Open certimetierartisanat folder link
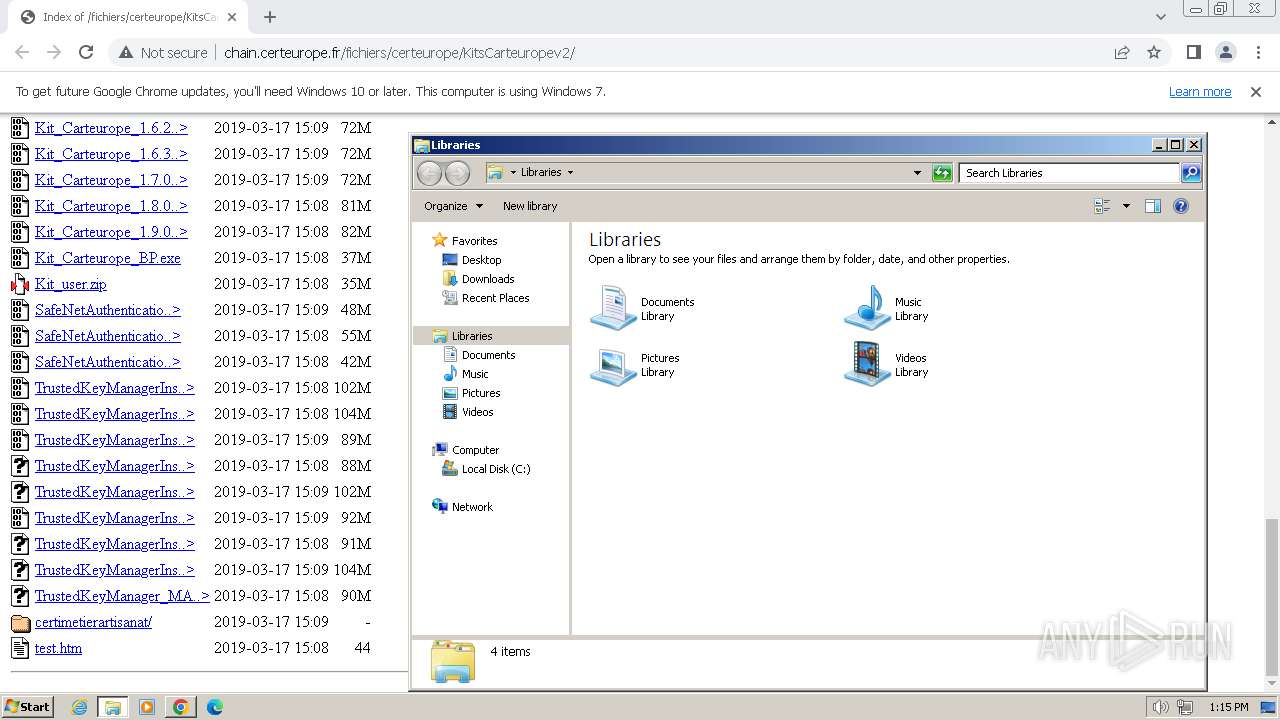The width and height of the screenshot is (1280, 720). tap(93, 622)
